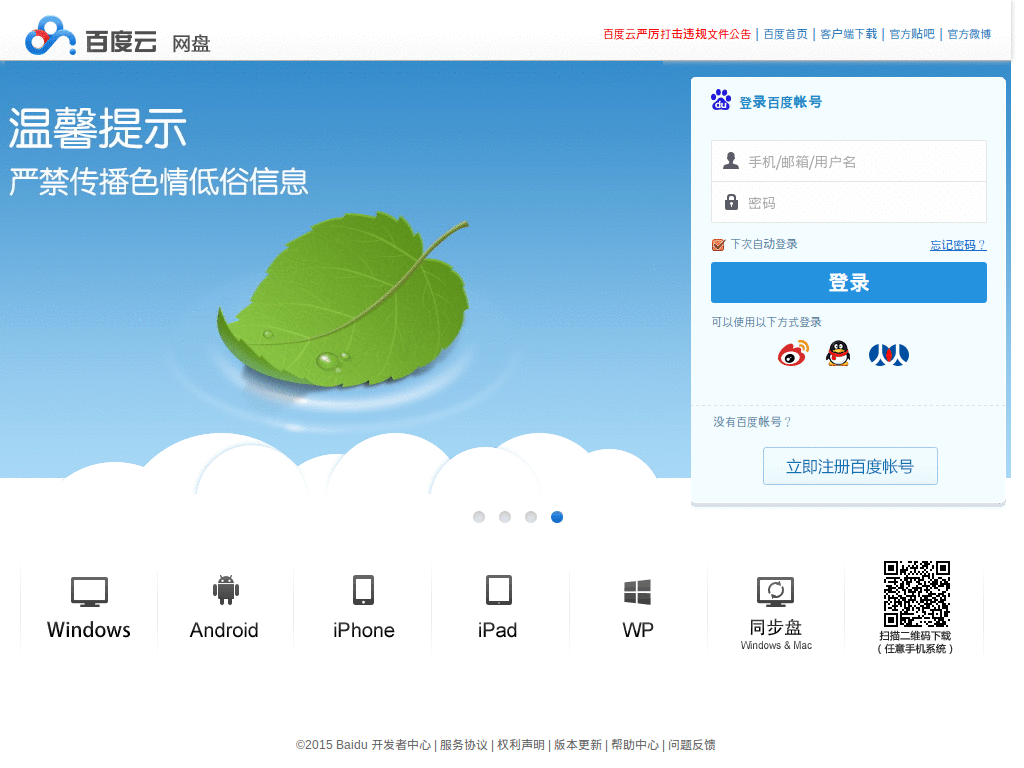Open 开发者中心 footer link

tap(401, 744)
